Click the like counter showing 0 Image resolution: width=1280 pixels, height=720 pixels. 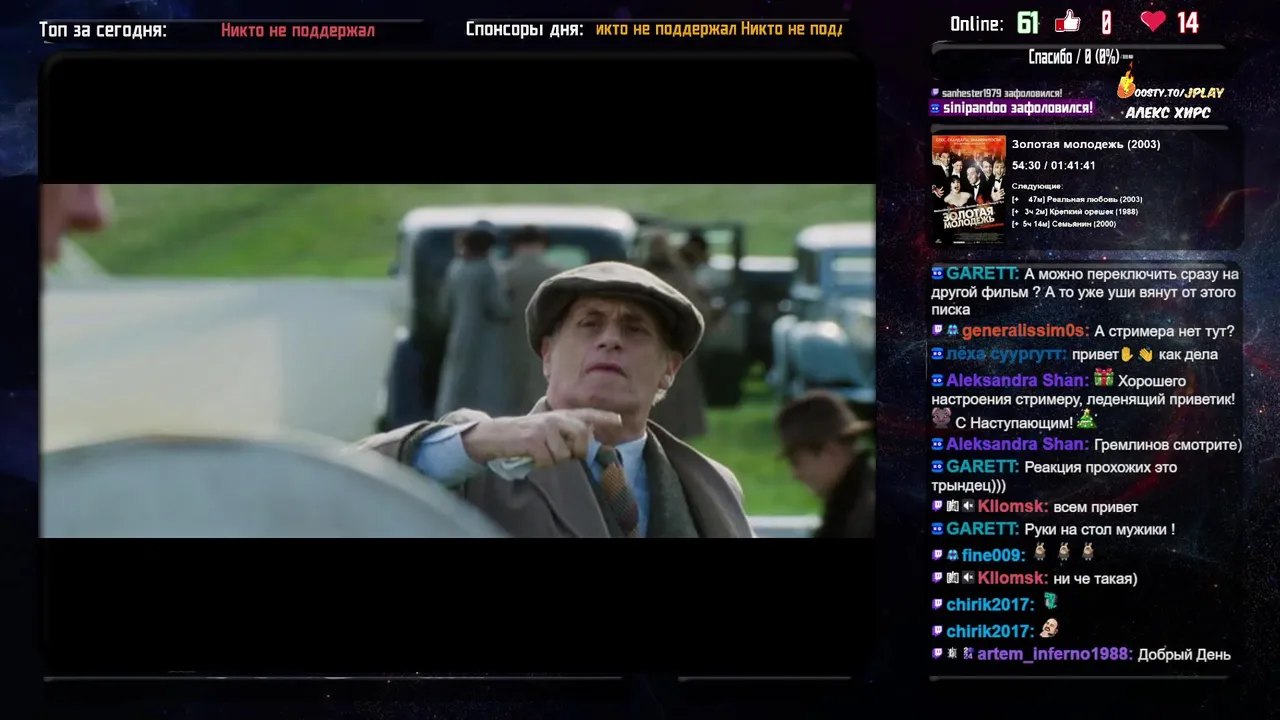click(x=1106, y=22)
